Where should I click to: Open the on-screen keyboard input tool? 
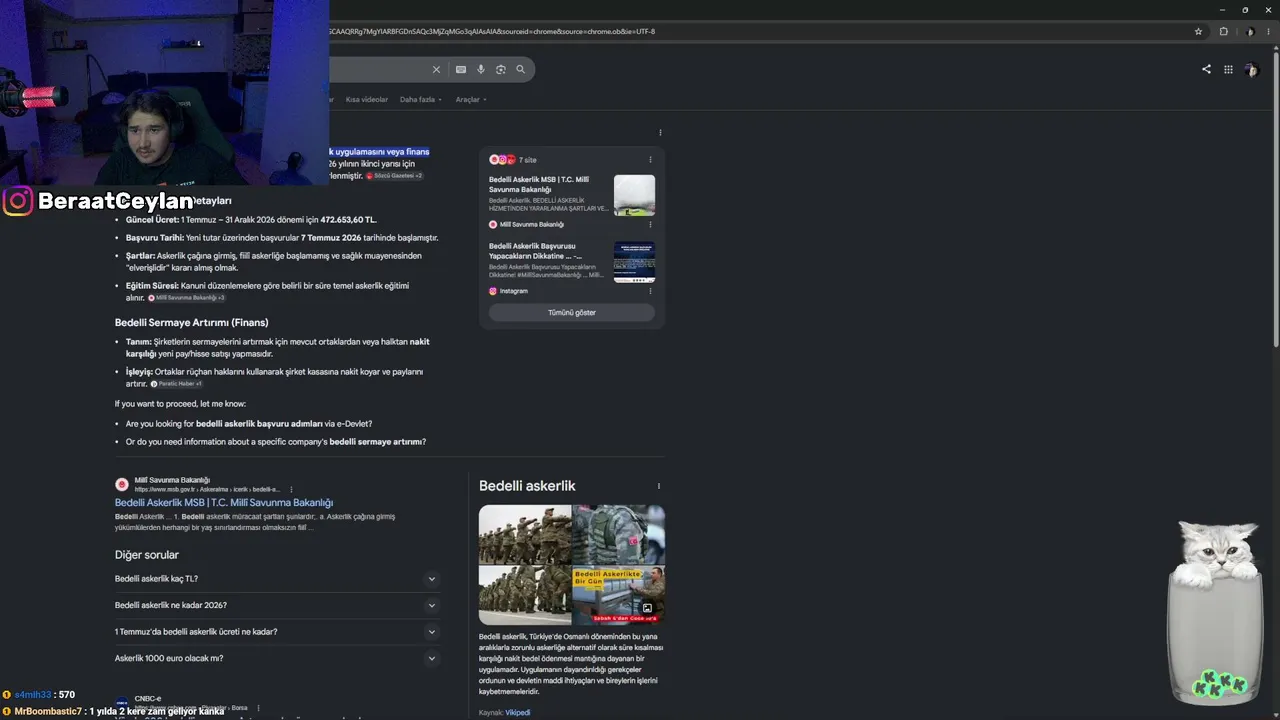point(460,69)
